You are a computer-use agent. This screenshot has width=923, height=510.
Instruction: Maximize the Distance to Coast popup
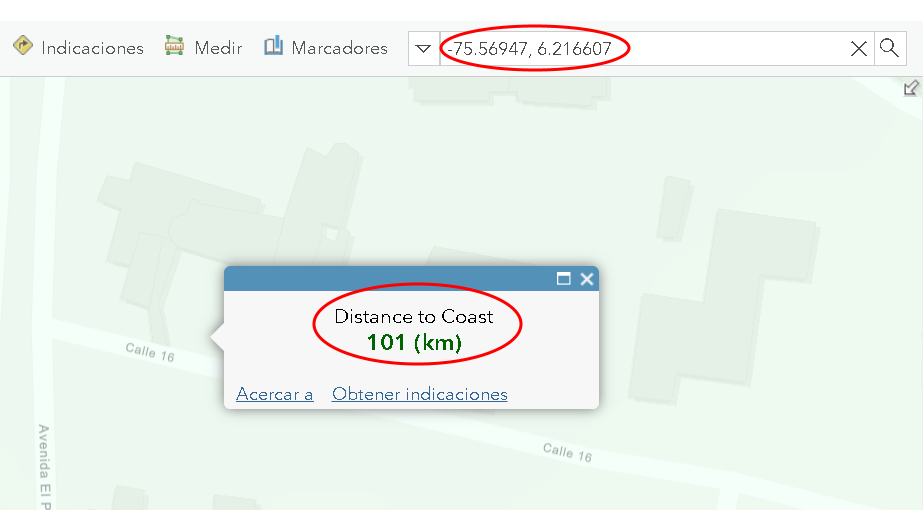pyautogui.click(x=564, y=279)
